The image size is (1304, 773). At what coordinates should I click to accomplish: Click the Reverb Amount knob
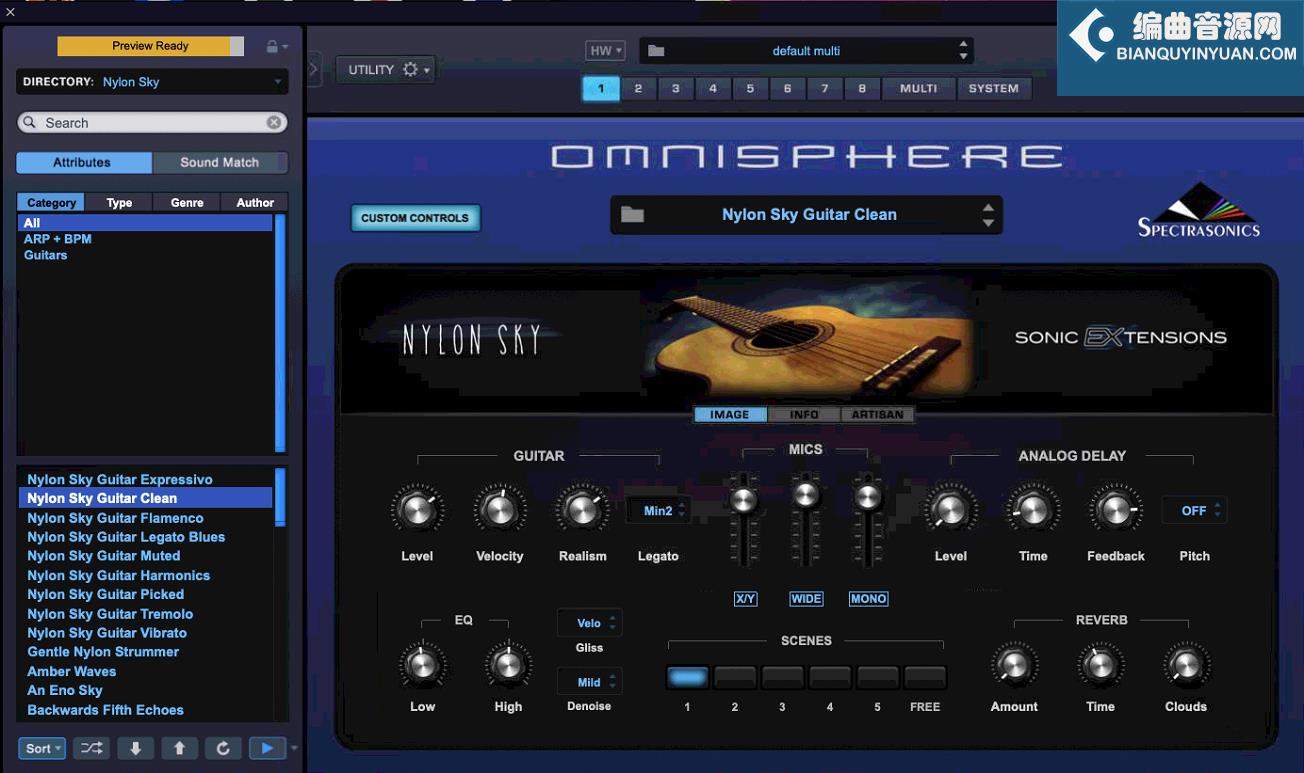point(1014,665)
